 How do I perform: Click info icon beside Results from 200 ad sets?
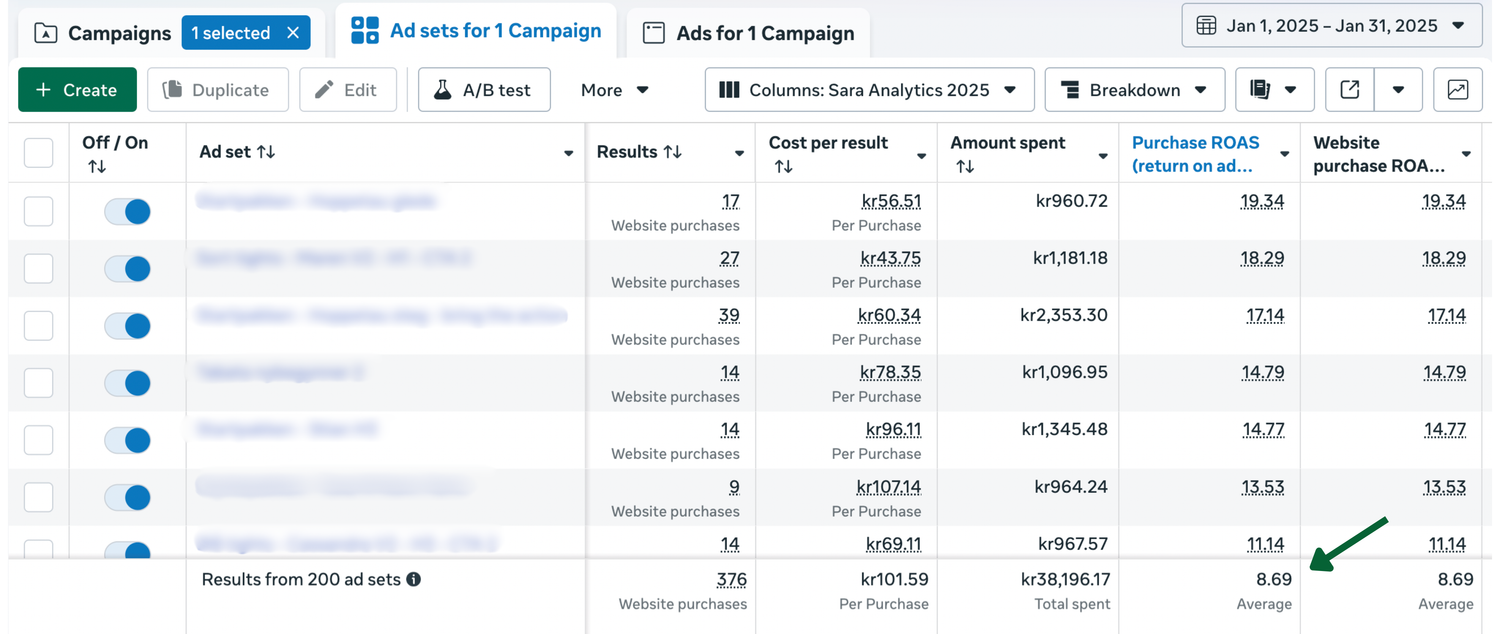[x=414, y=579]
